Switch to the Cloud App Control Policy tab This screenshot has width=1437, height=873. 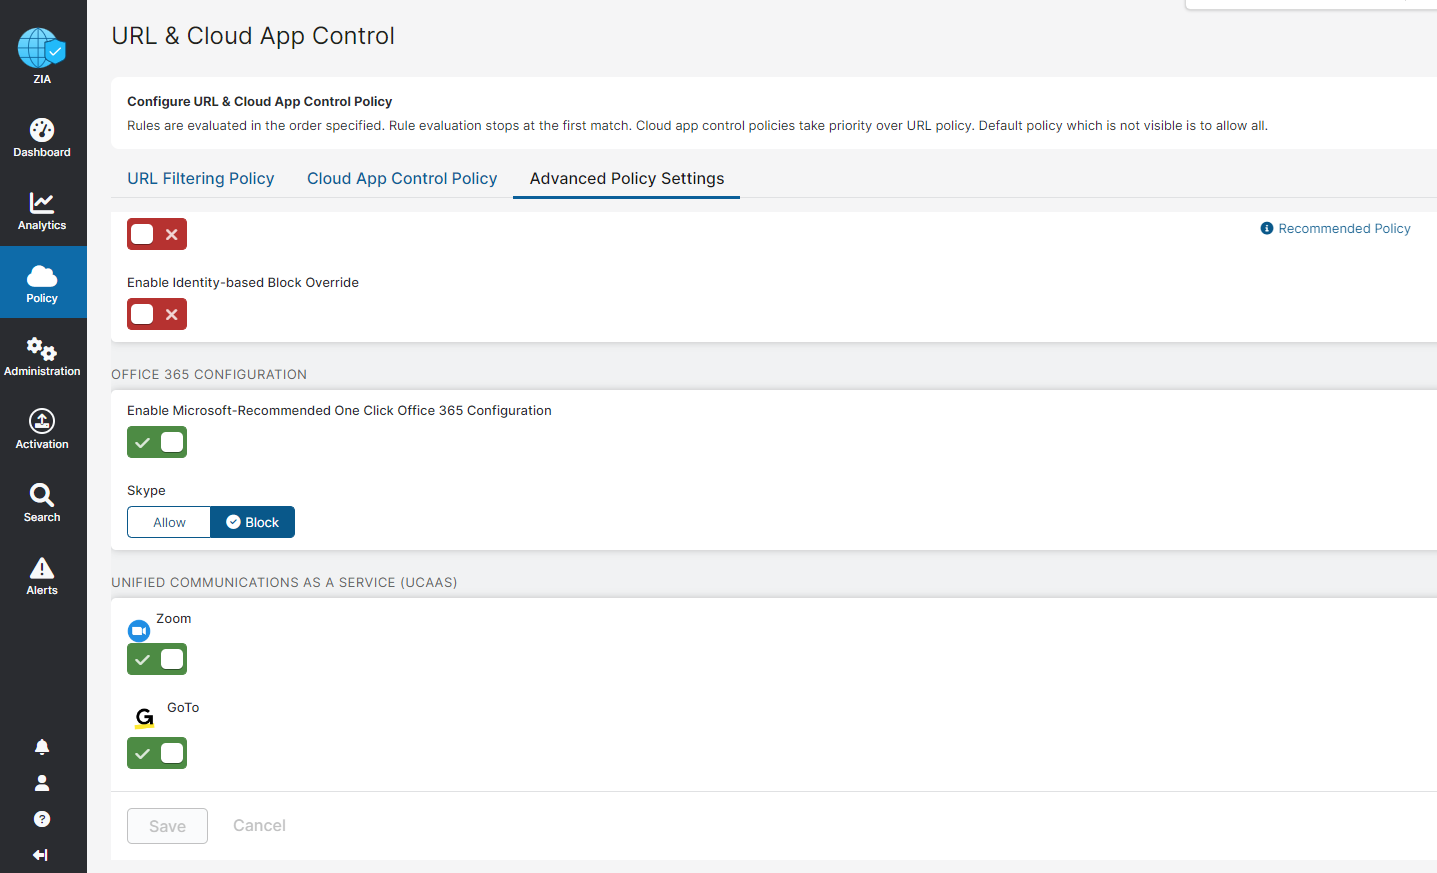402,178
